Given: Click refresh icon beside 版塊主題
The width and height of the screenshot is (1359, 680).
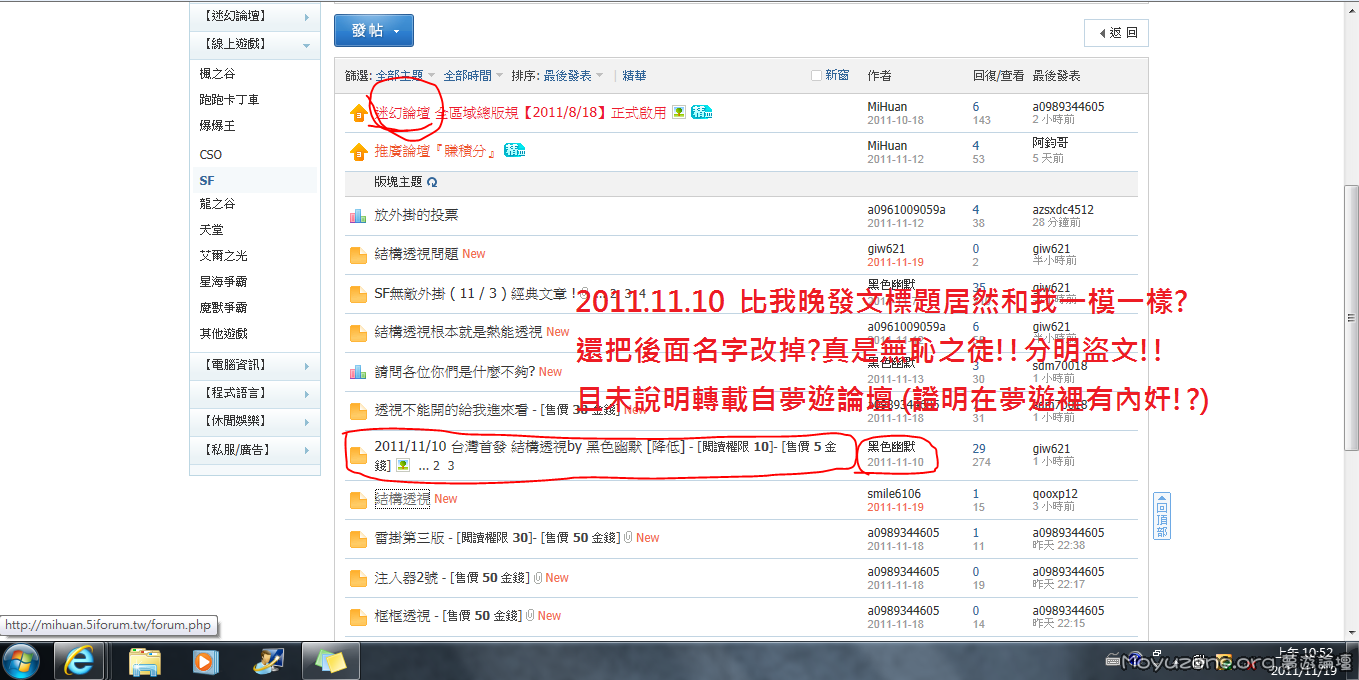Looking at the screenshot, I should click(432, 183).
